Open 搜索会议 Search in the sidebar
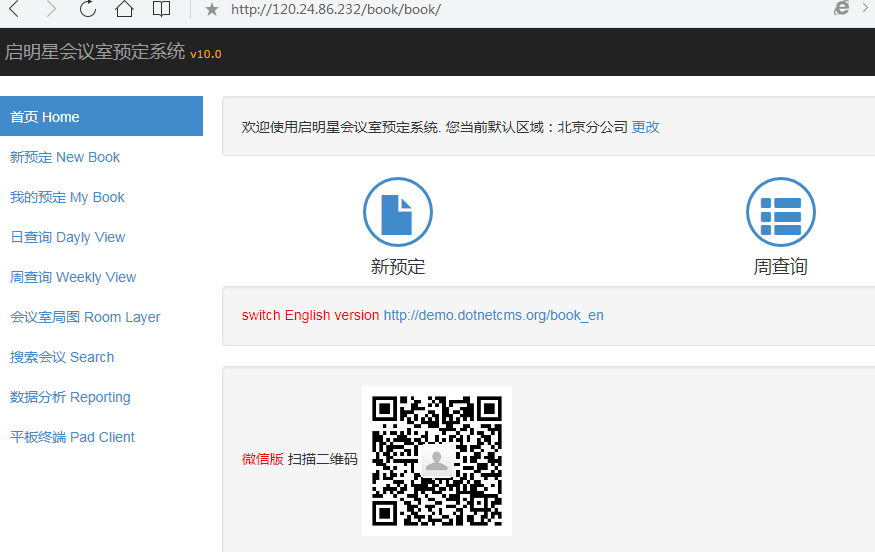The width and height of the screenshot is (875, 552). point(62,357)
